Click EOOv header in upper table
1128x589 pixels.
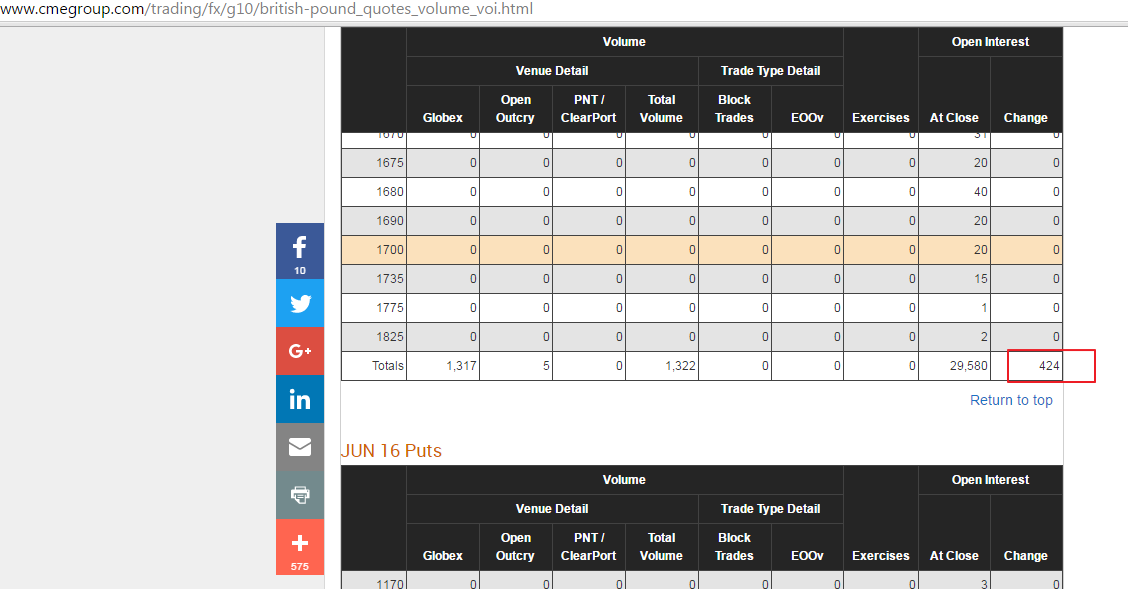coord(806,117)
